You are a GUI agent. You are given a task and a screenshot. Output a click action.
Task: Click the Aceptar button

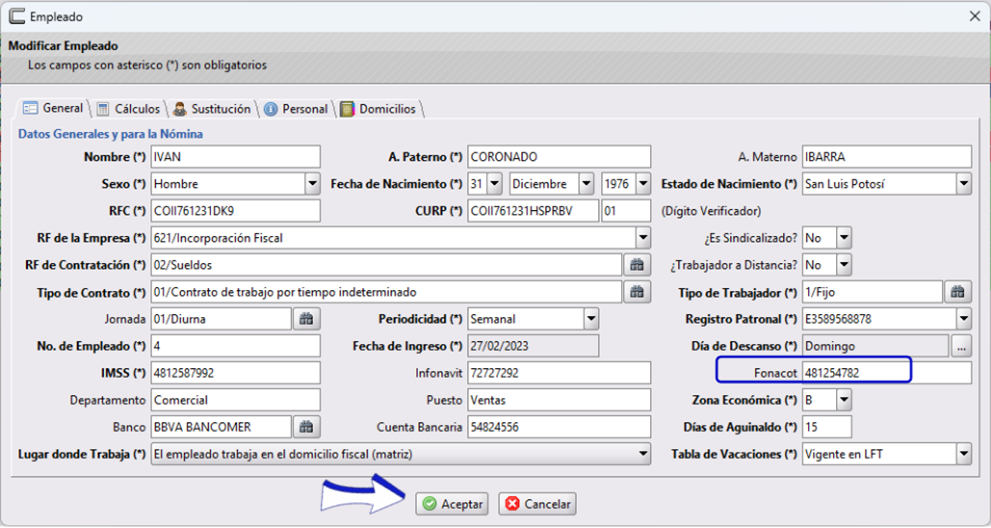point(453,504)
